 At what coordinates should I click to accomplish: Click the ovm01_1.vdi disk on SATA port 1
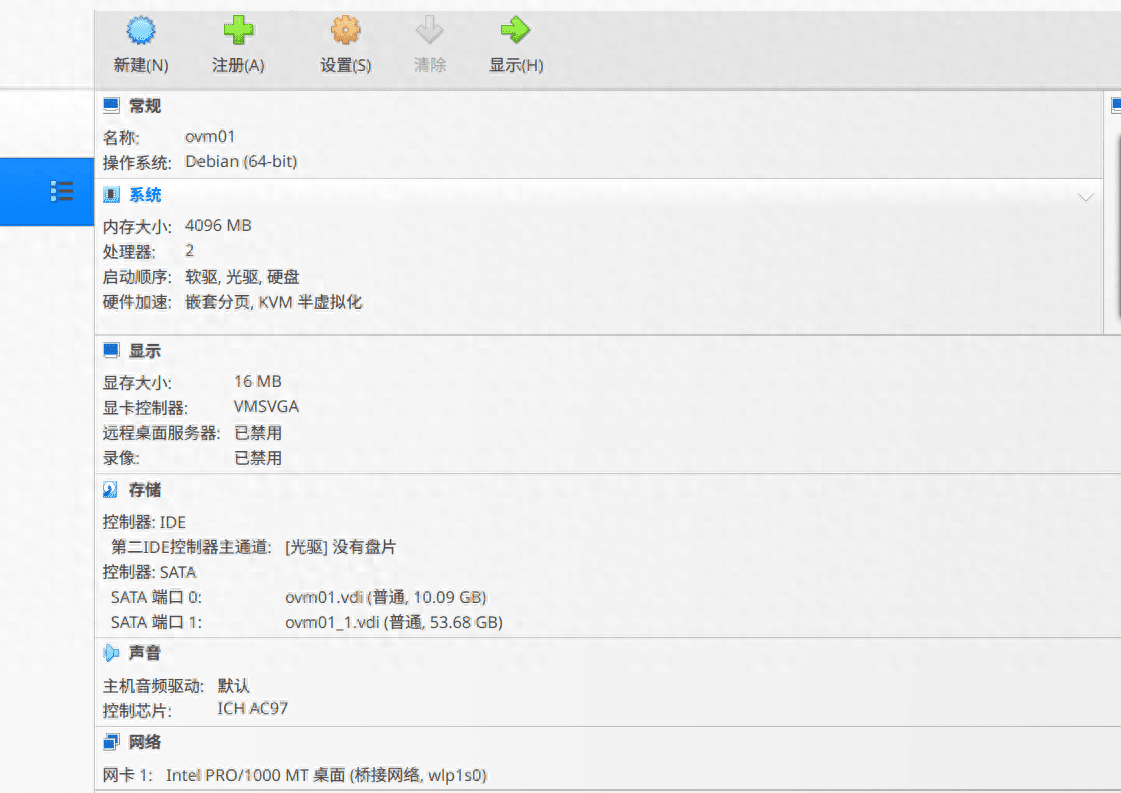pos(393,622)
